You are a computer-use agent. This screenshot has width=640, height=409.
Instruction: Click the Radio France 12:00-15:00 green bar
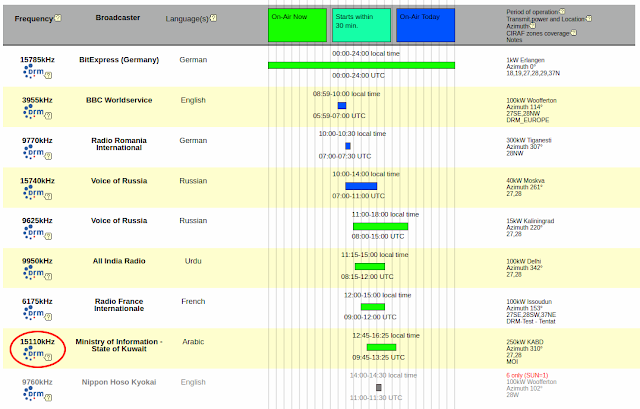[x=373, y=307]
